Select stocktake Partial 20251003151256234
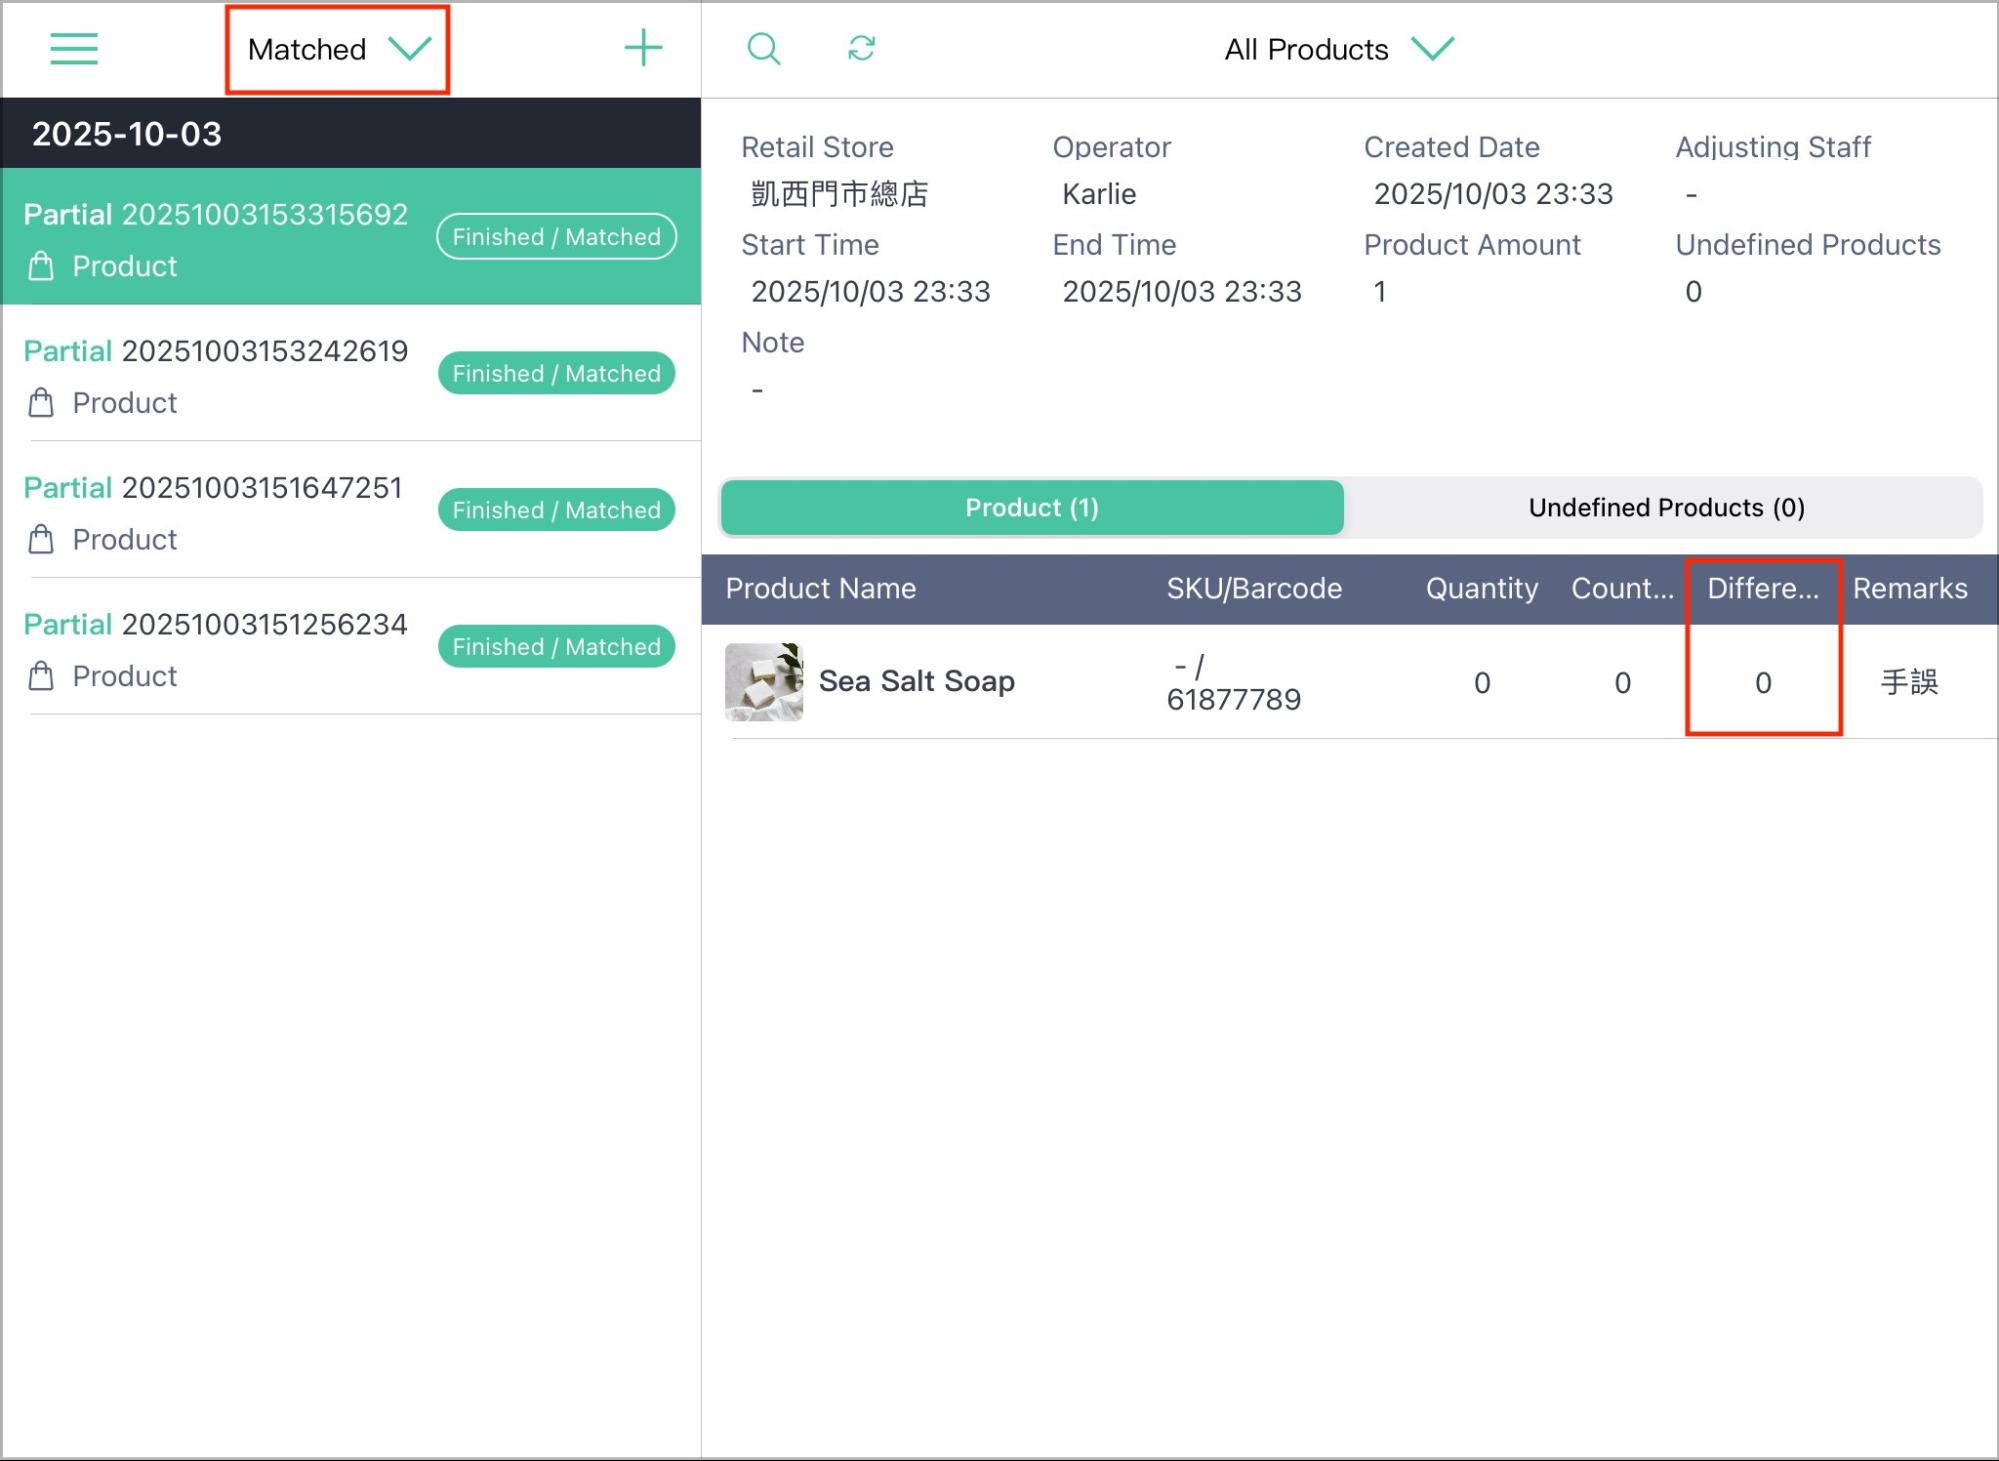Screen dimensions: 1999x1461 point(351,647)
